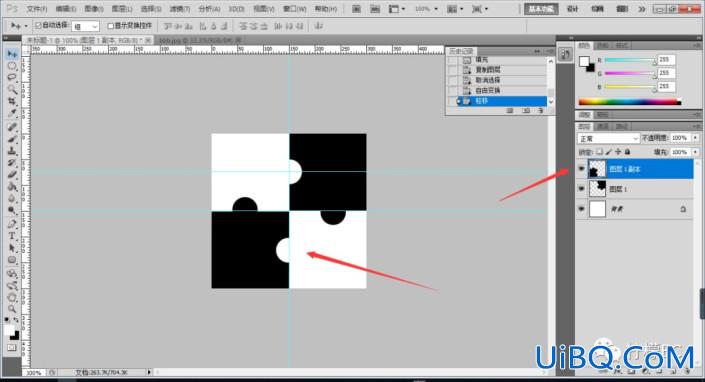Screen dimensions: 705x382
Task: Select the Path Selection tool
Action: [12, 248]
